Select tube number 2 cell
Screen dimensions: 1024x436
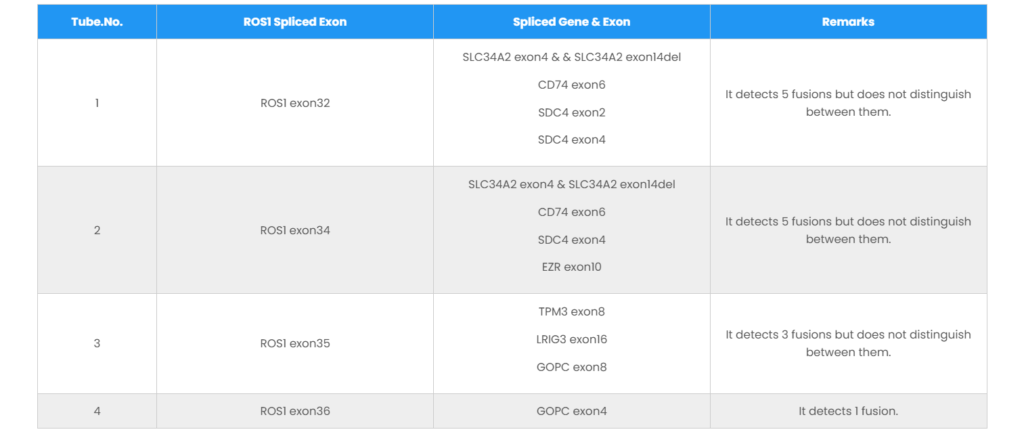tap(97, 230)
